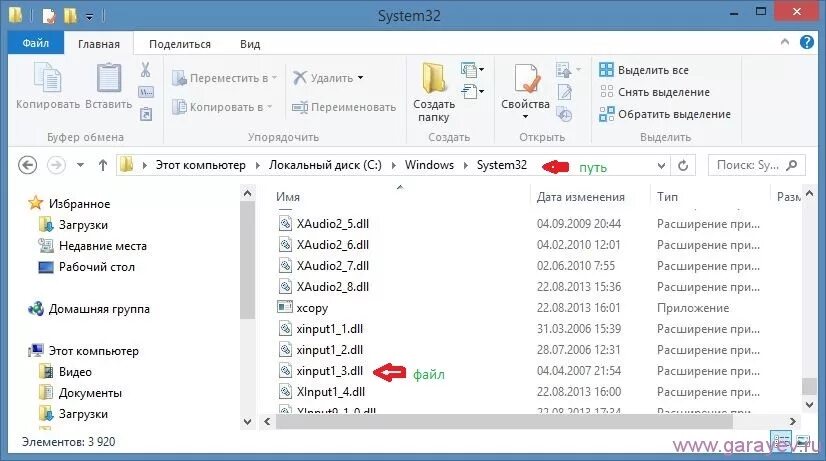
Task: Switch to the Поделиться tab
Action: pos(180,44)
